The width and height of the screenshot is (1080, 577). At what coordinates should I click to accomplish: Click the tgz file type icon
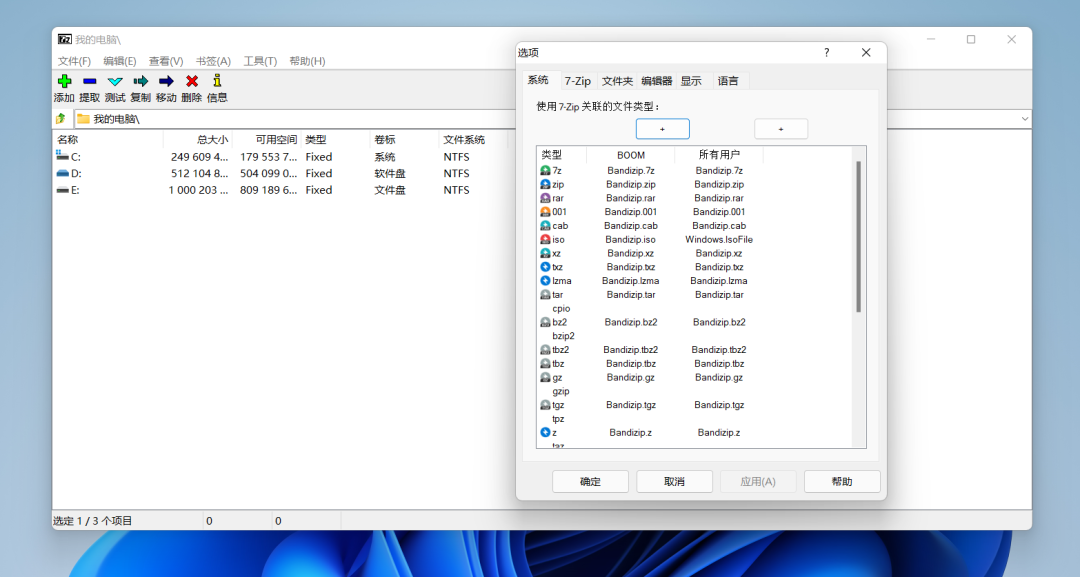point(545,404)
